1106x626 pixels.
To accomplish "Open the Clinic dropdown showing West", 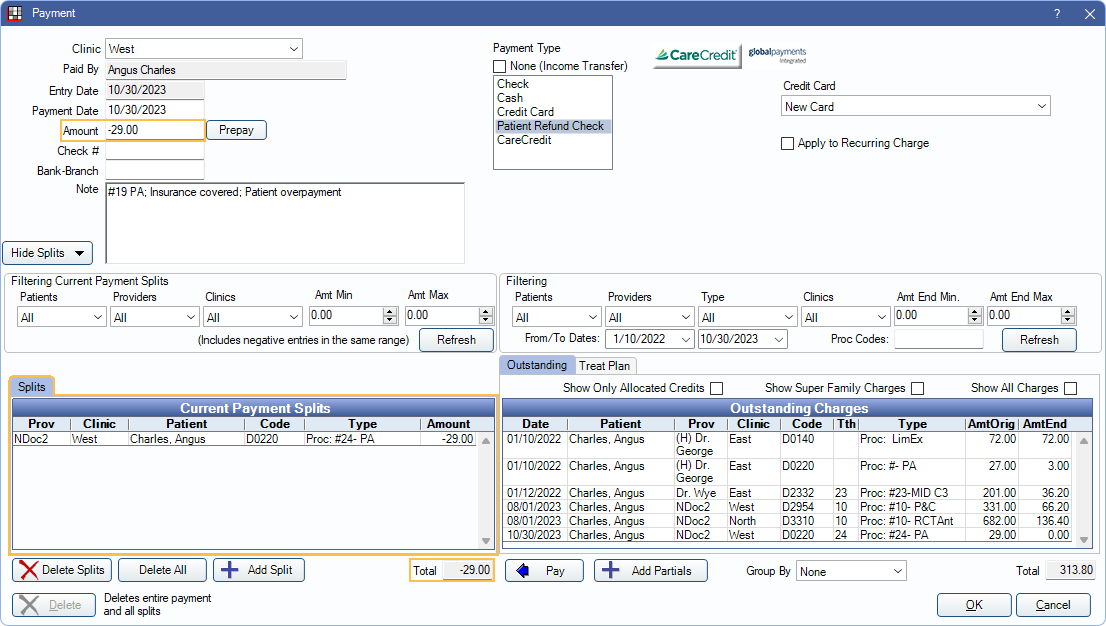I will pos(203,49).
